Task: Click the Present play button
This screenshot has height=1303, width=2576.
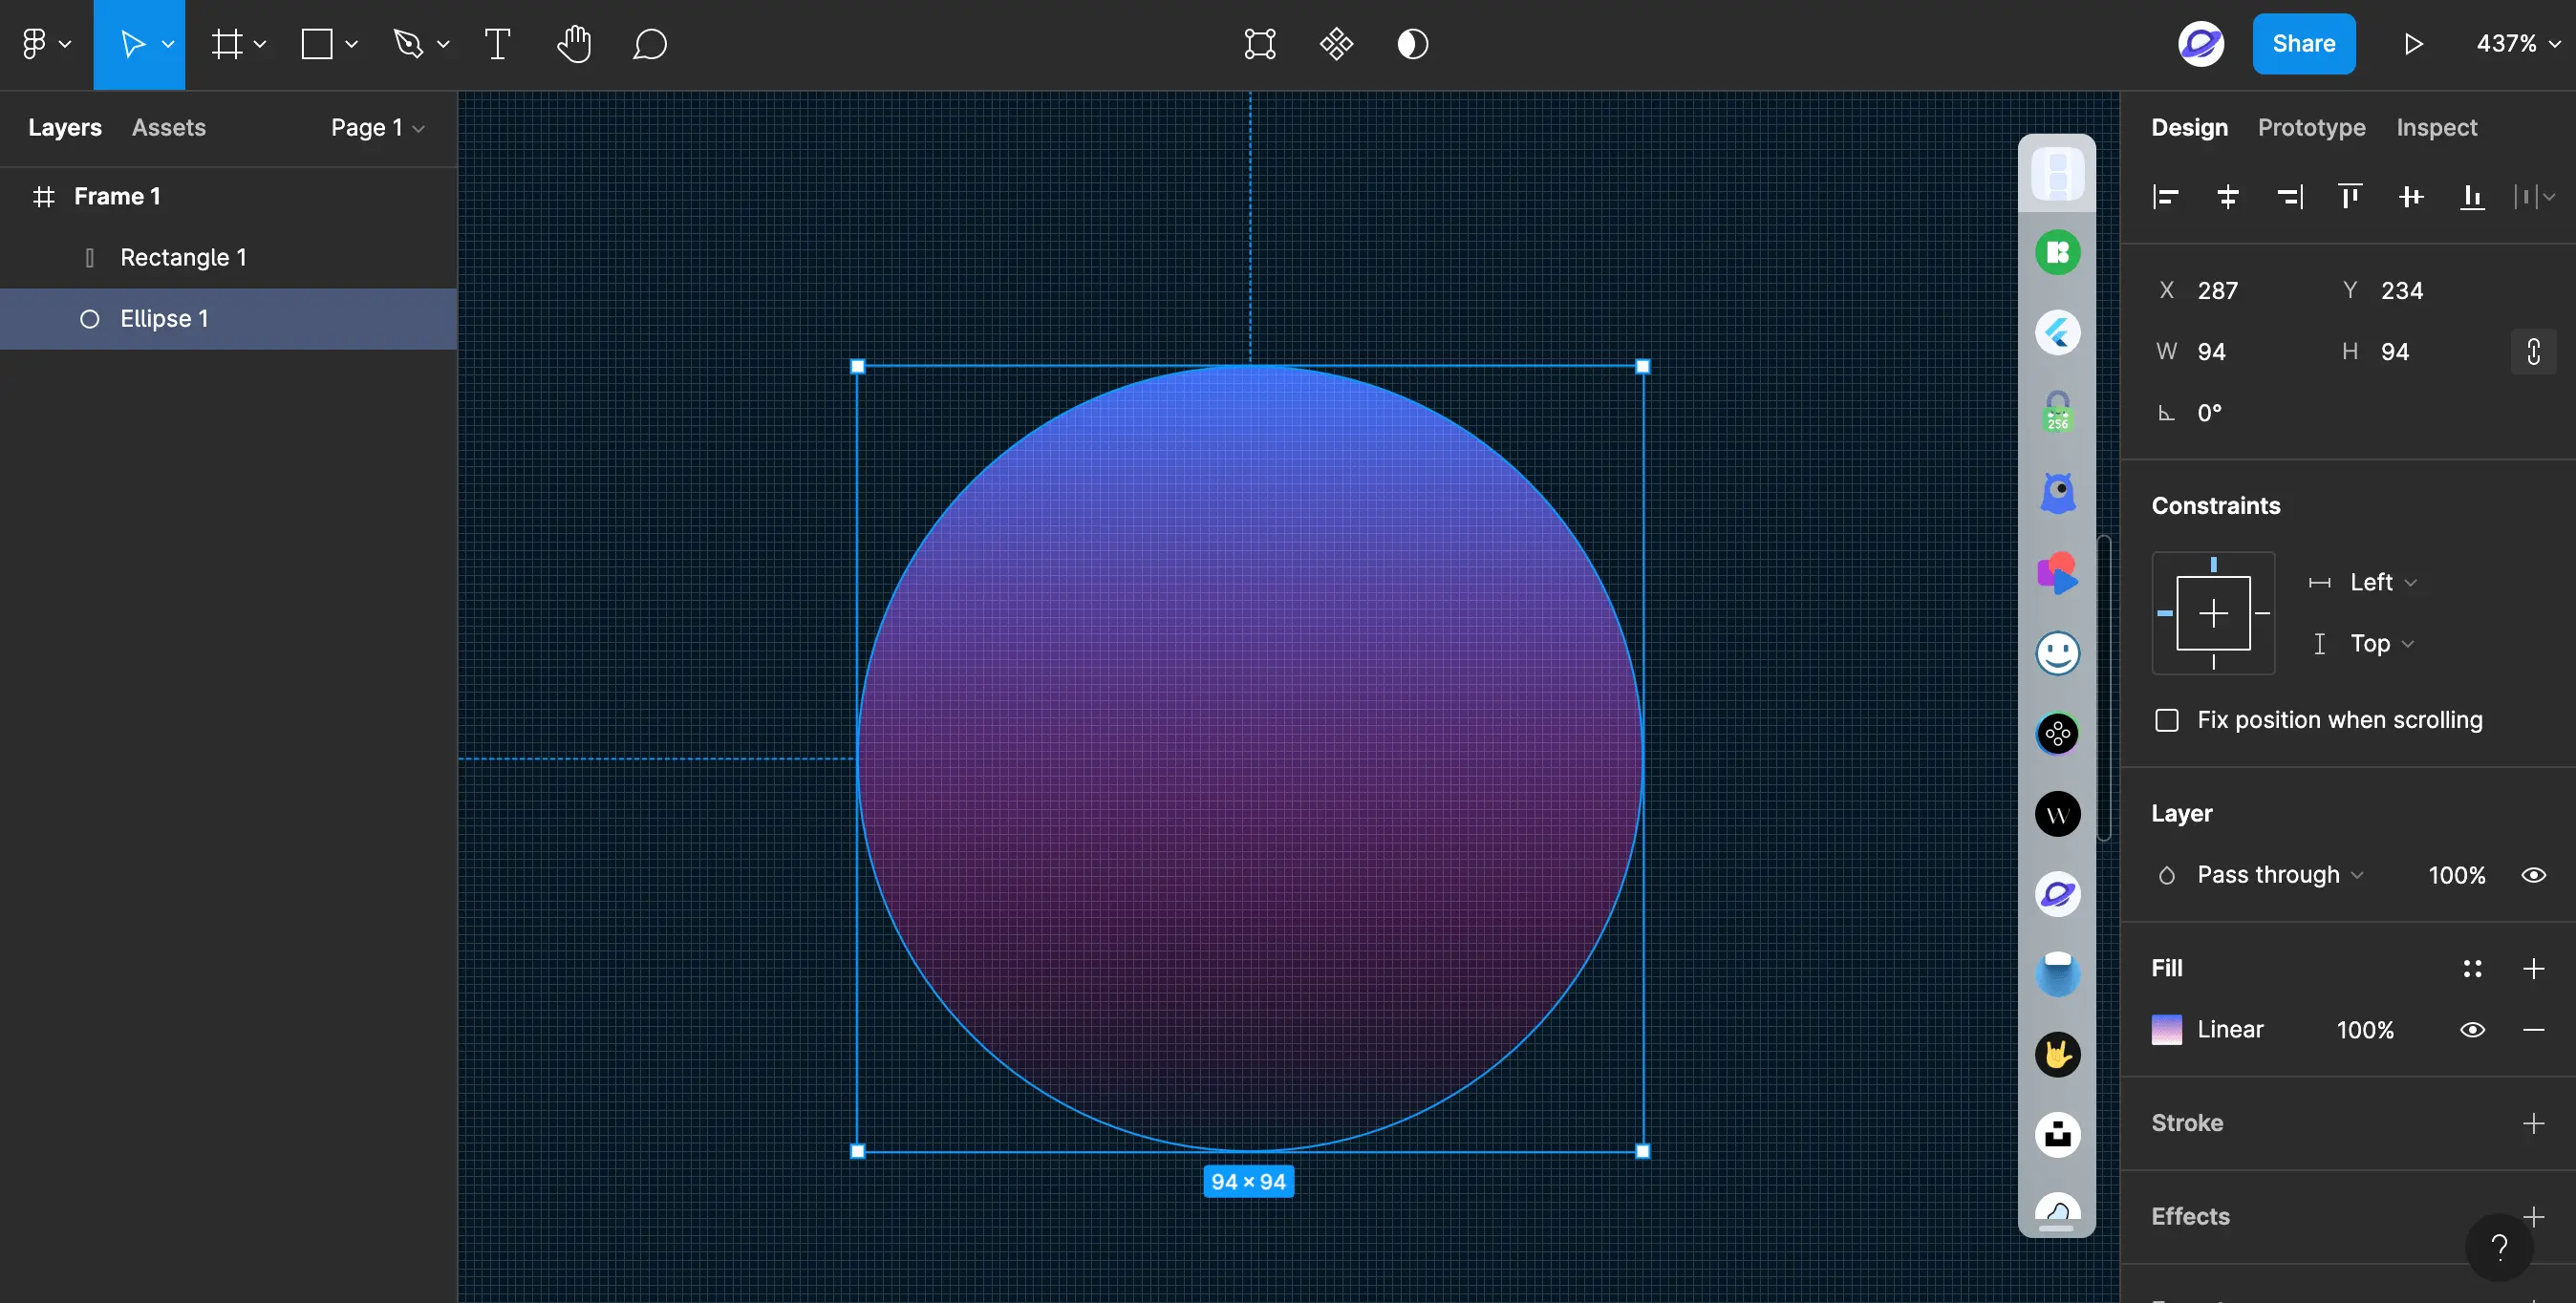Action: point(2413,44)
